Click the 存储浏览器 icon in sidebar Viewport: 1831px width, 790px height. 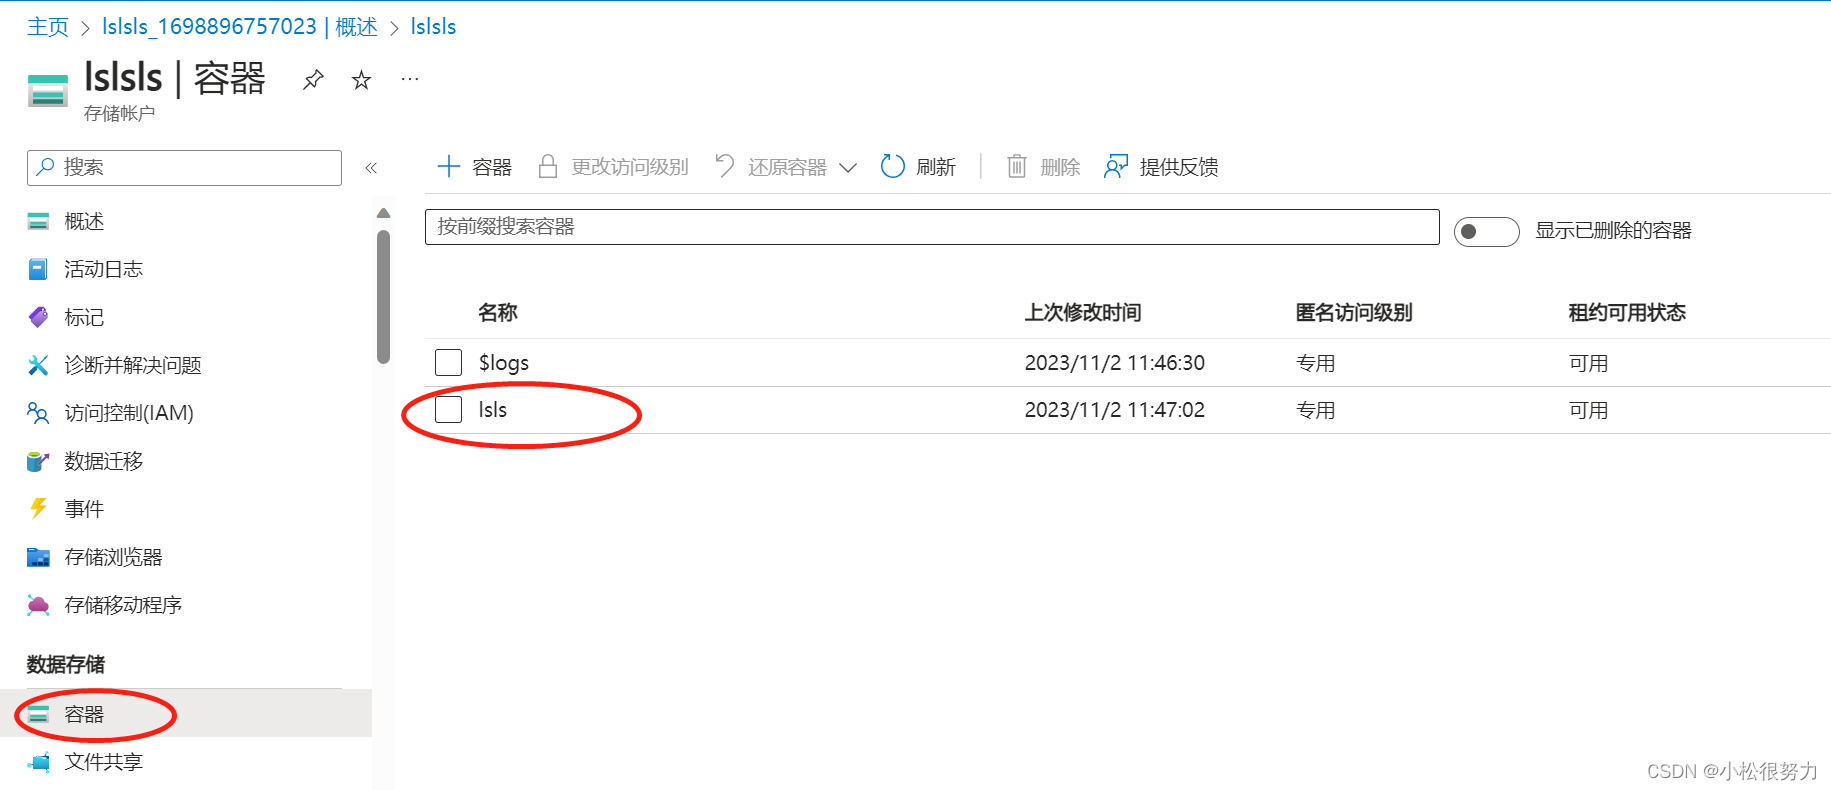38,557
